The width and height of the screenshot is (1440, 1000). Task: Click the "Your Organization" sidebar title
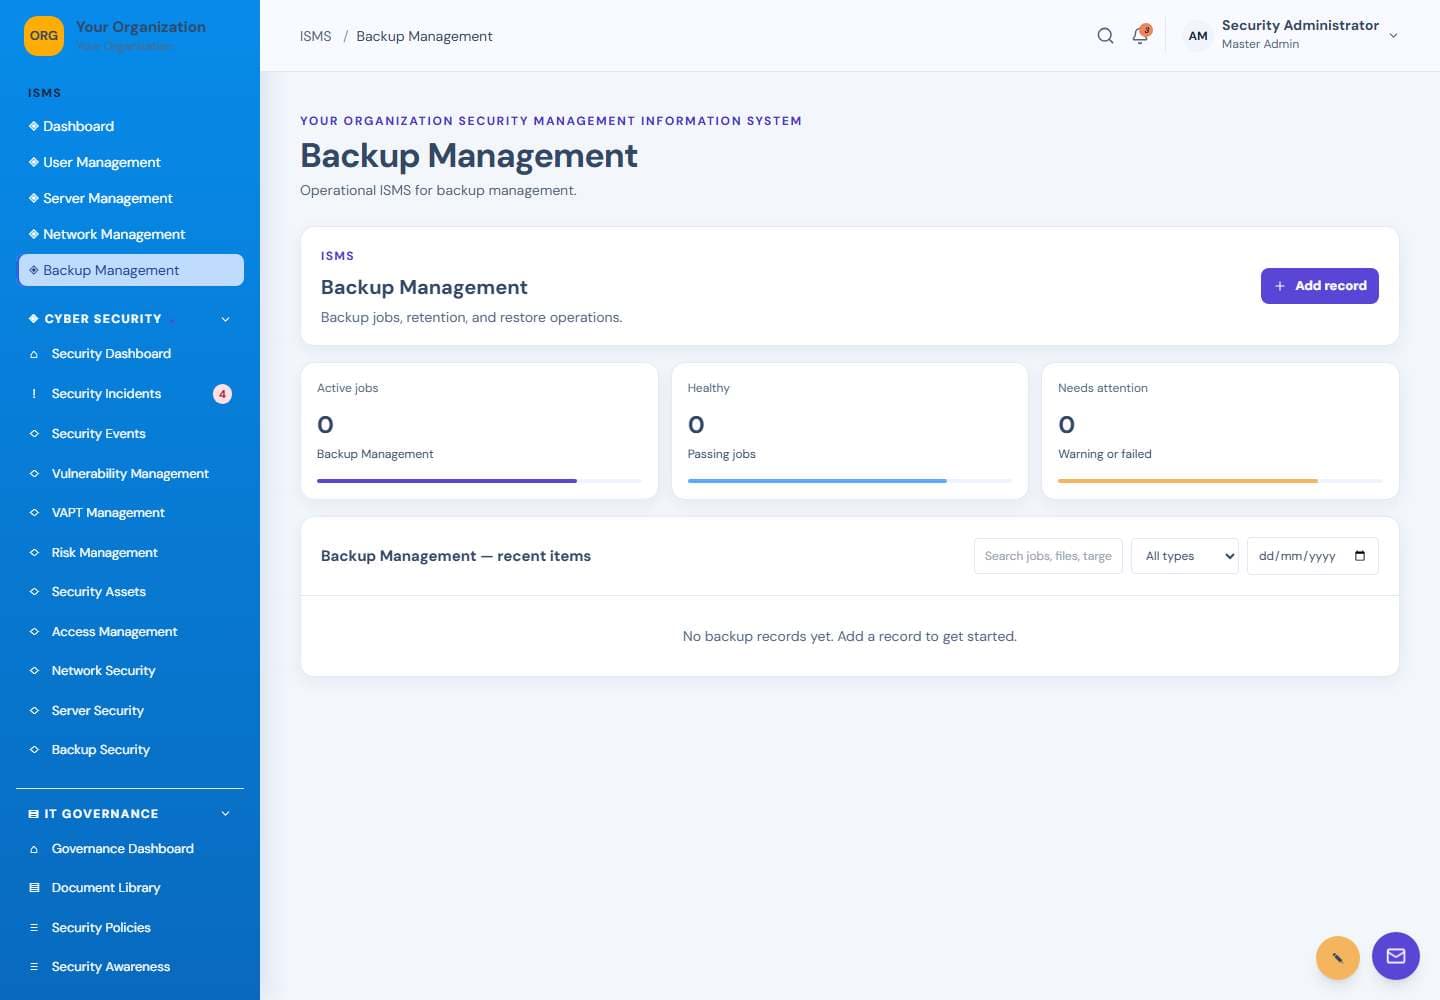[141, 27]
